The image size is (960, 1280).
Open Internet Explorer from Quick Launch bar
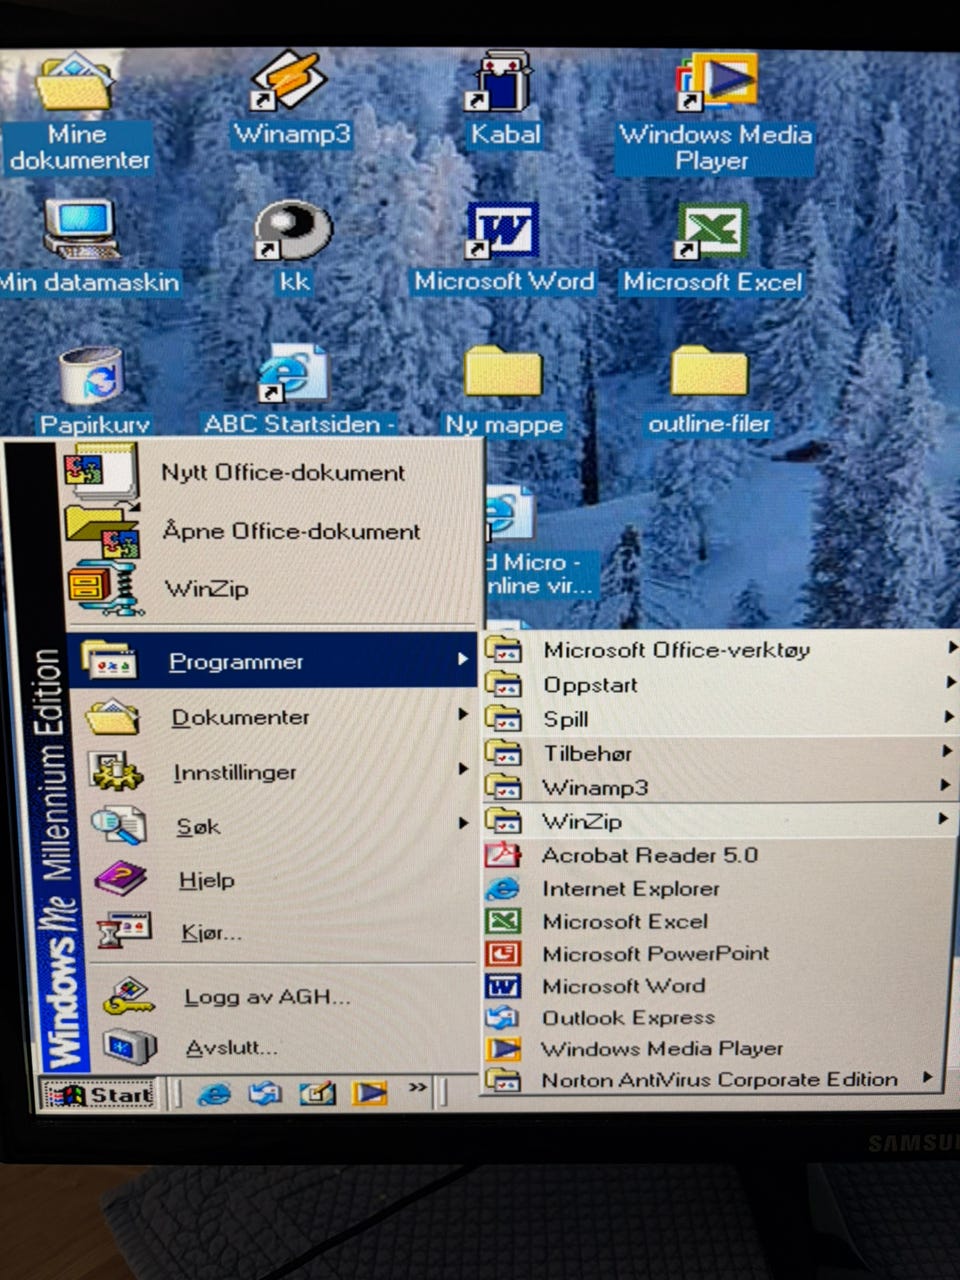point(214,1094)
